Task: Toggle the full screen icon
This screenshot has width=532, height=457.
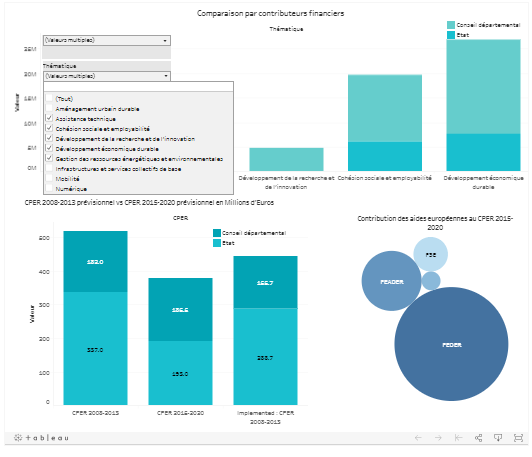Action: tap(518, 438)
